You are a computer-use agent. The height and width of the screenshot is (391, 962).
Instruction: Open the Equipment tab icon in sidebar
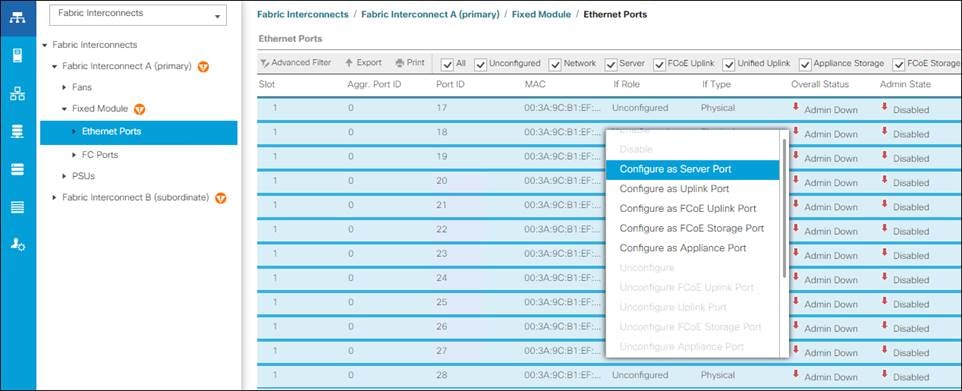(18, 17)
